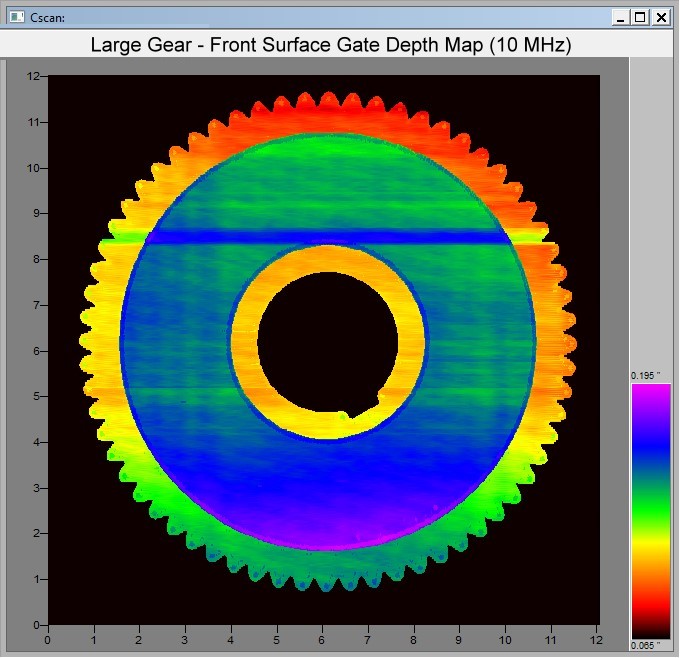The height and width of the screenshot is (658, 680).
Task: Close the Cscan window
Action: tap(661, 18)
